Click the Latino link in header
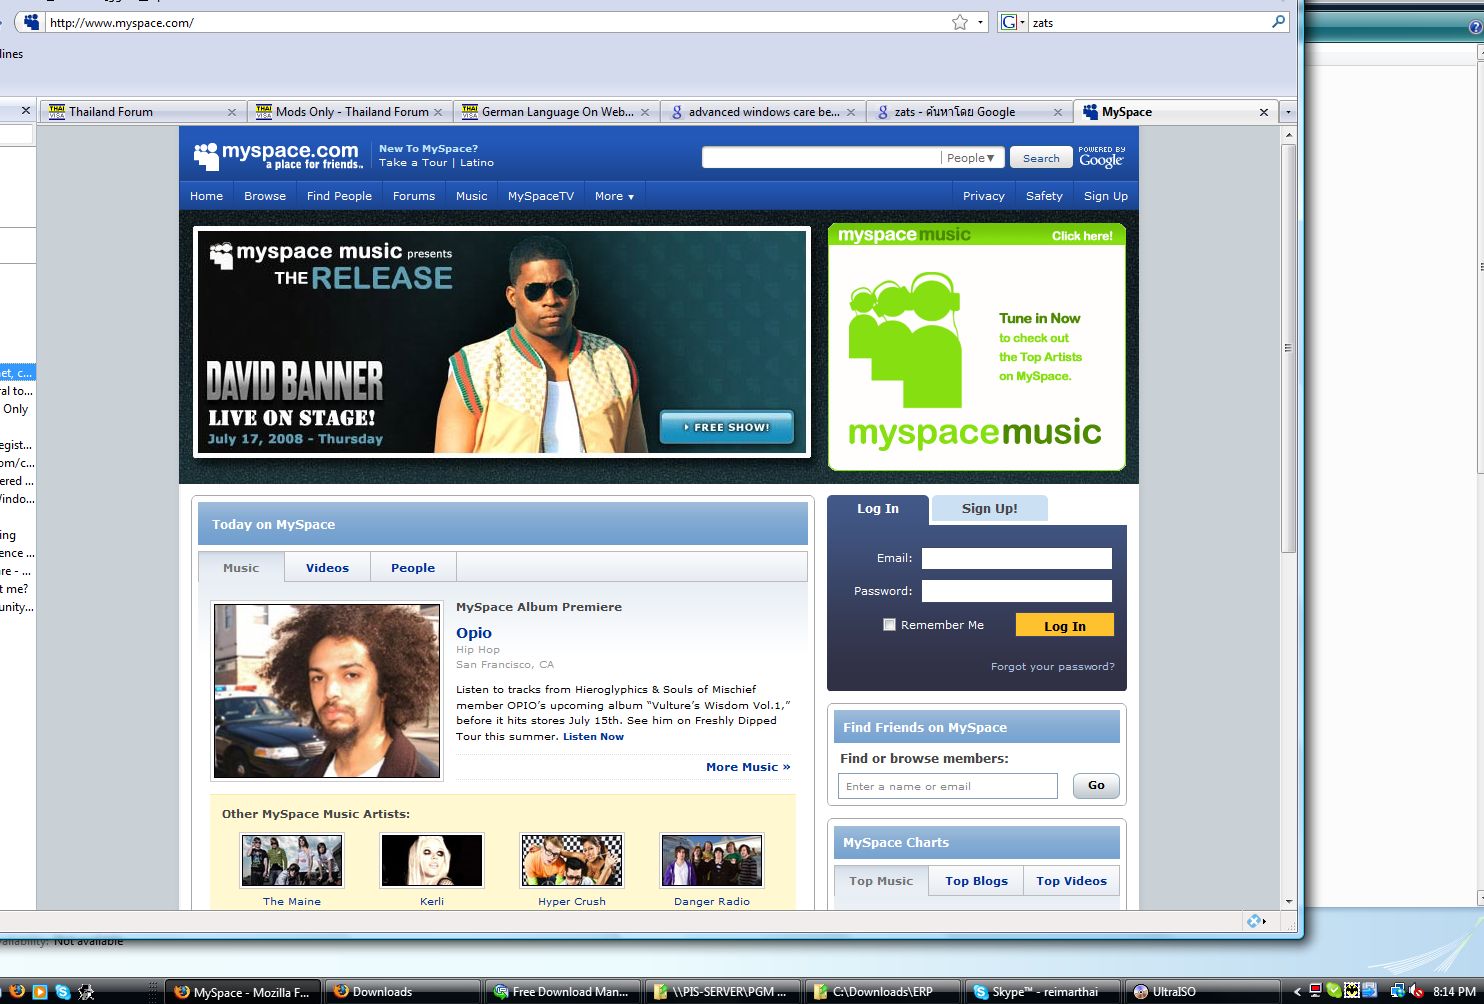1484x1004 pixels. 477,162
